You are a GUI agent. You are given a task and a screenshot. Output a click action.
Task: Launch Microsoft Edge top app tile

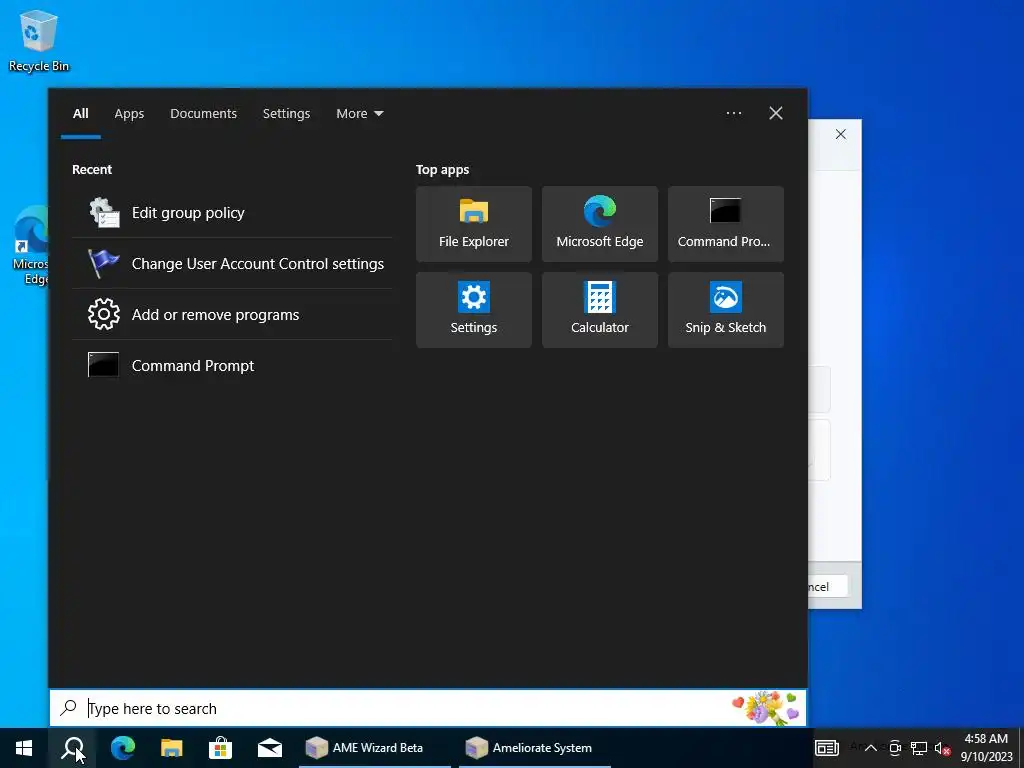point(600,224)
